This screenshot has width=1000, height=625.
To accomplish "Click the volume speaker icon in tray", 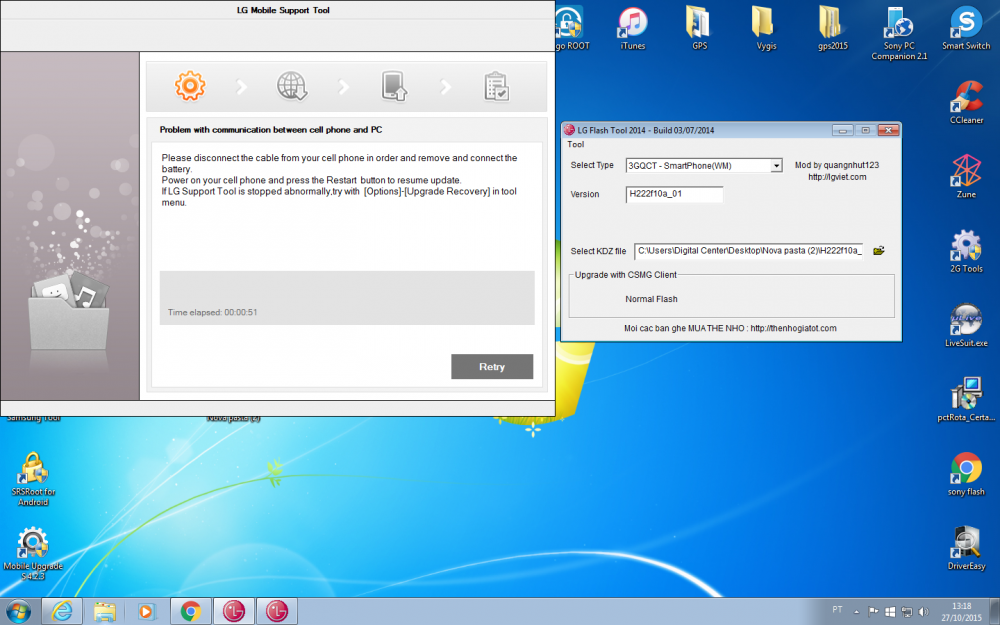I will (923, 612).
